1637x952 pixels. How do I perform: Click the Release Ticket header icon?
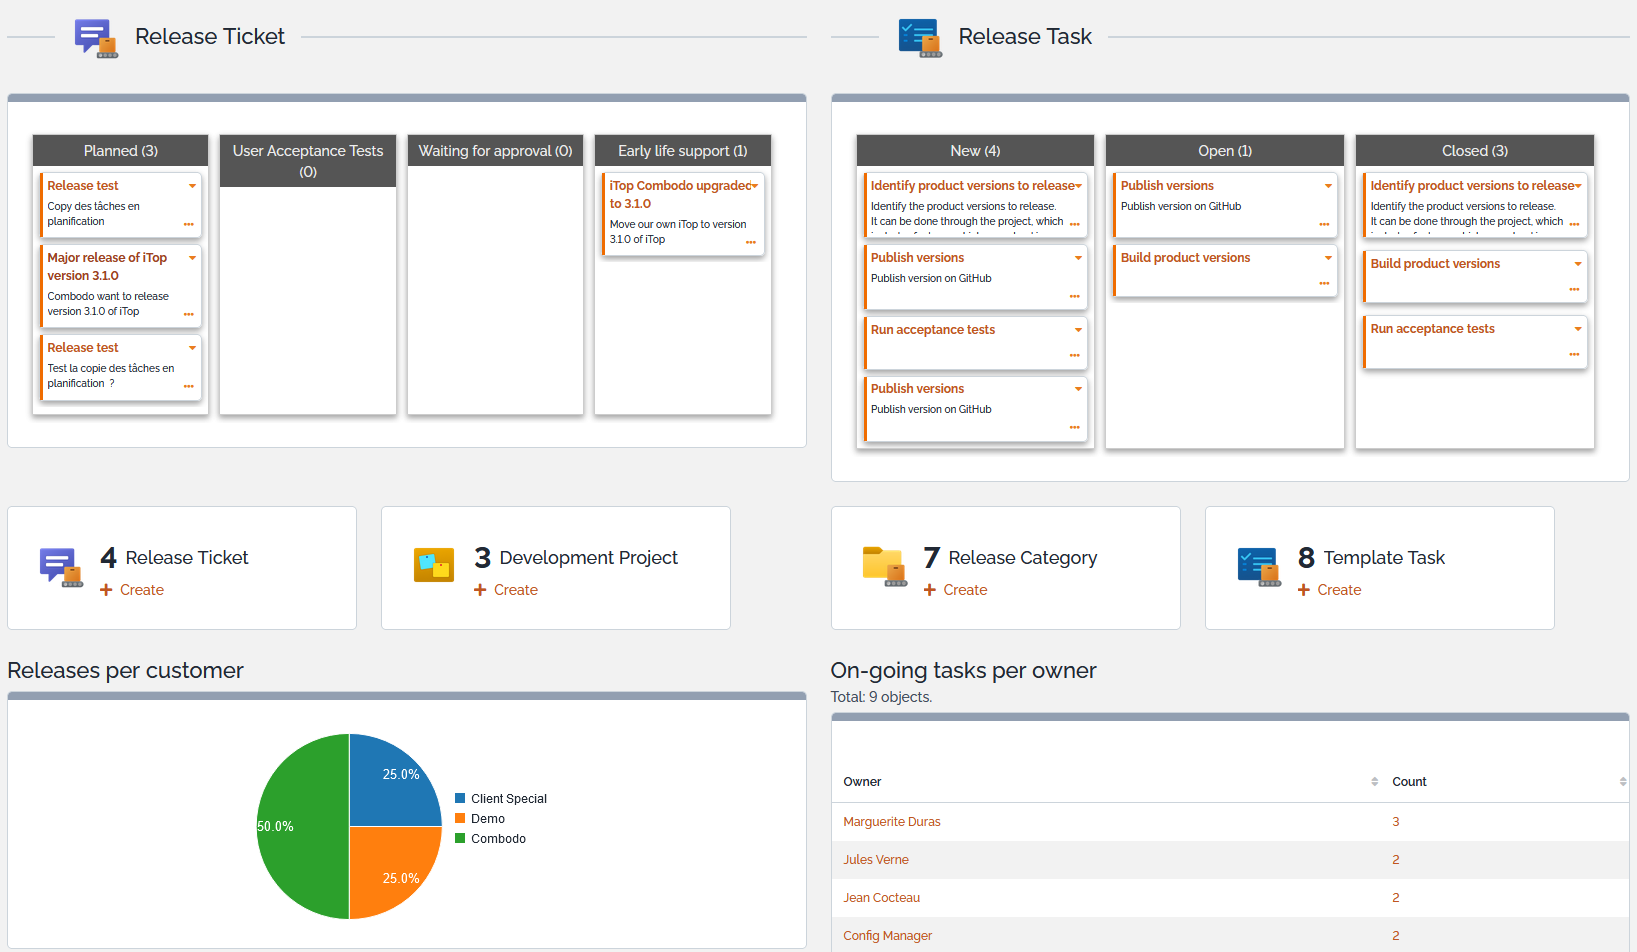[95, 38]
